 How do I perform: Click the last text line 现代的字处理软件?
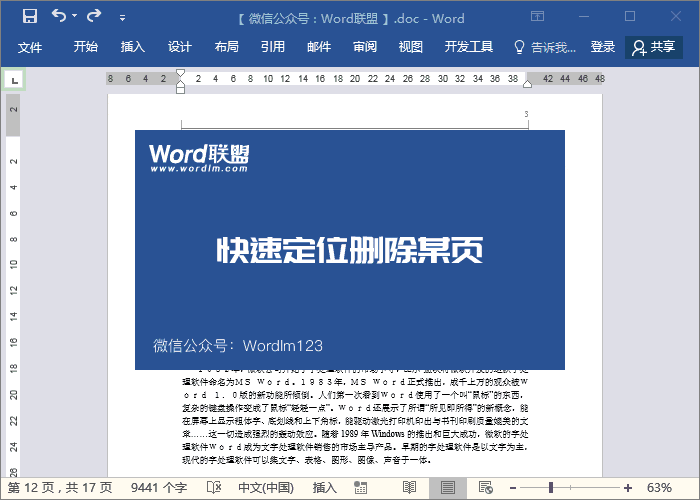point(306,460)
